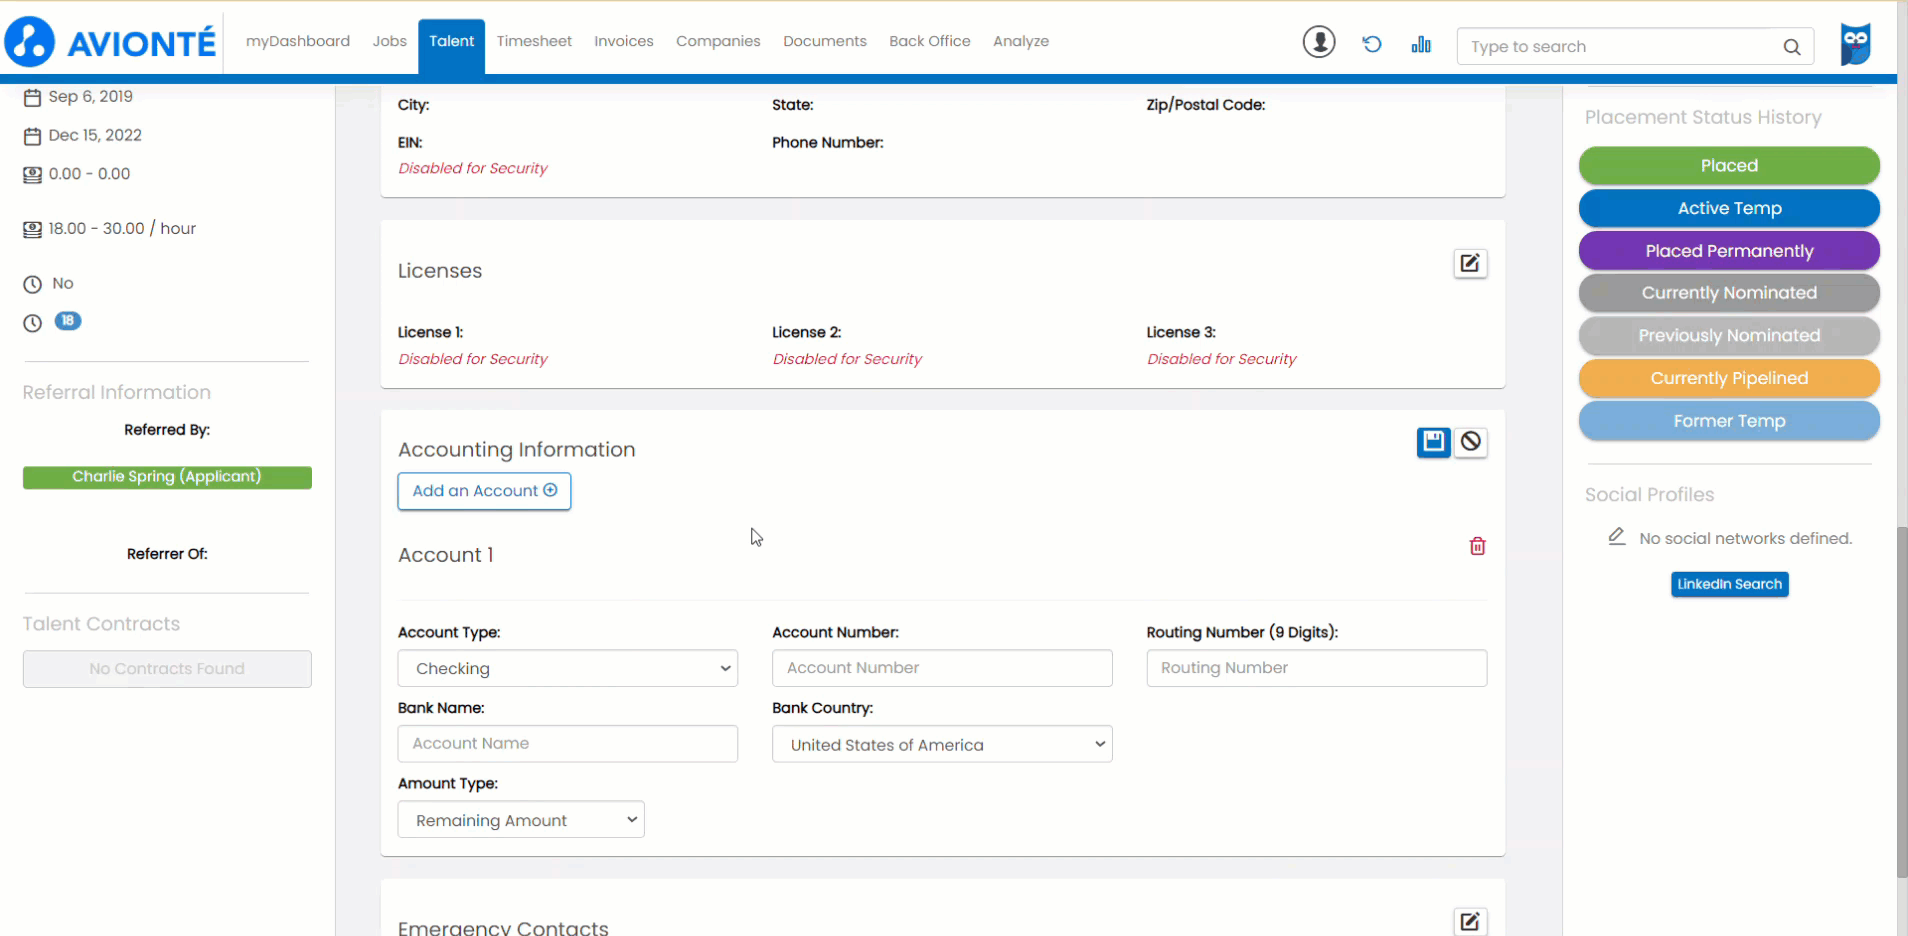The width and height of the screenshot is (1908, 936).
Task: Open the bar chart analytics icon
Action: (x=1421, y=44)
